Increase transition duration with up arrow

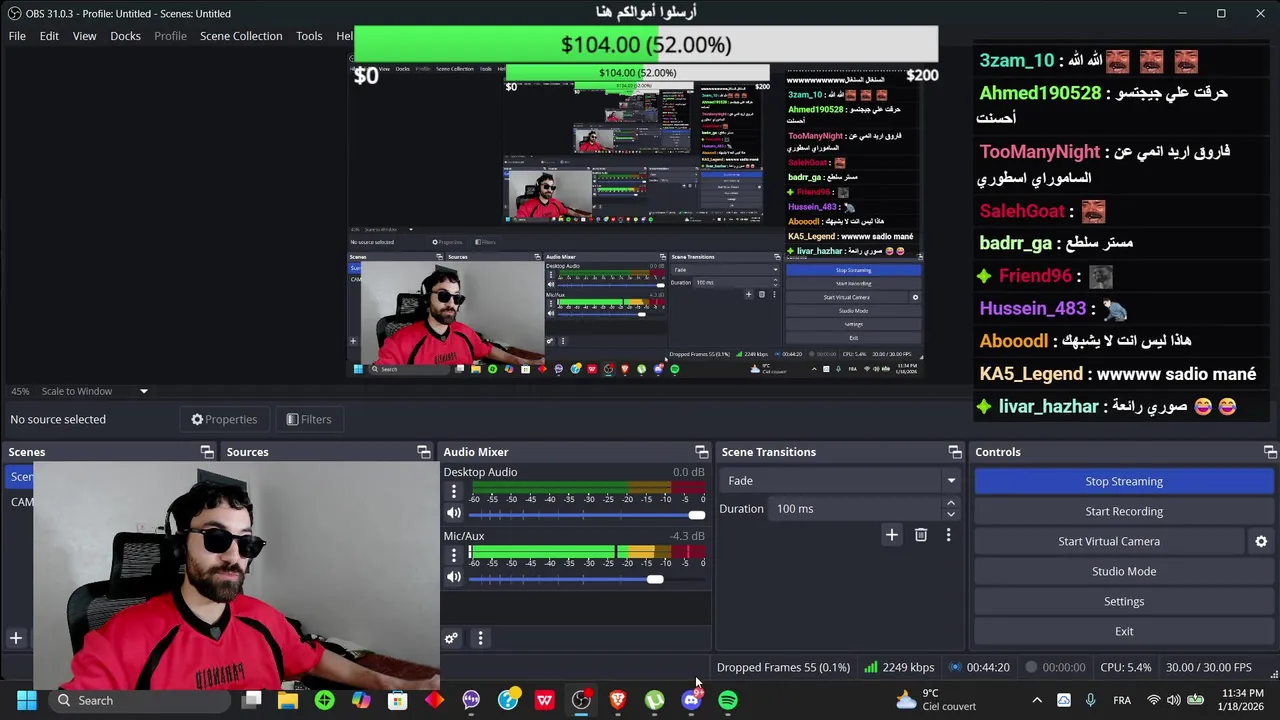(950, 503)
